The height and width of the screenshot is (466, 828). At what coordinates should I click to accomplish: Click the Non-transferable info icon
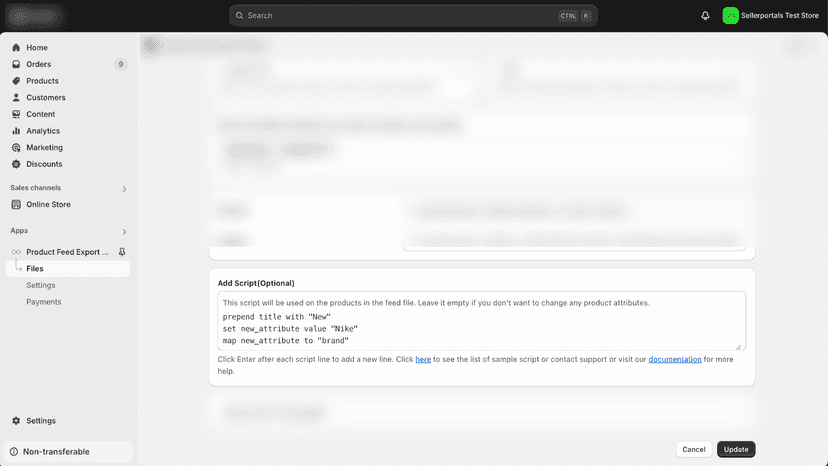pyautogui.click(x=14, y=452)
